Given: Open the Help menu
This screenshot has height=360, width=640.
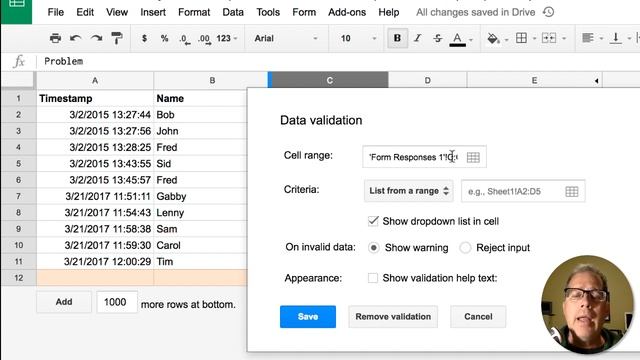Looking at the screenshot, I should pos(389,12).
